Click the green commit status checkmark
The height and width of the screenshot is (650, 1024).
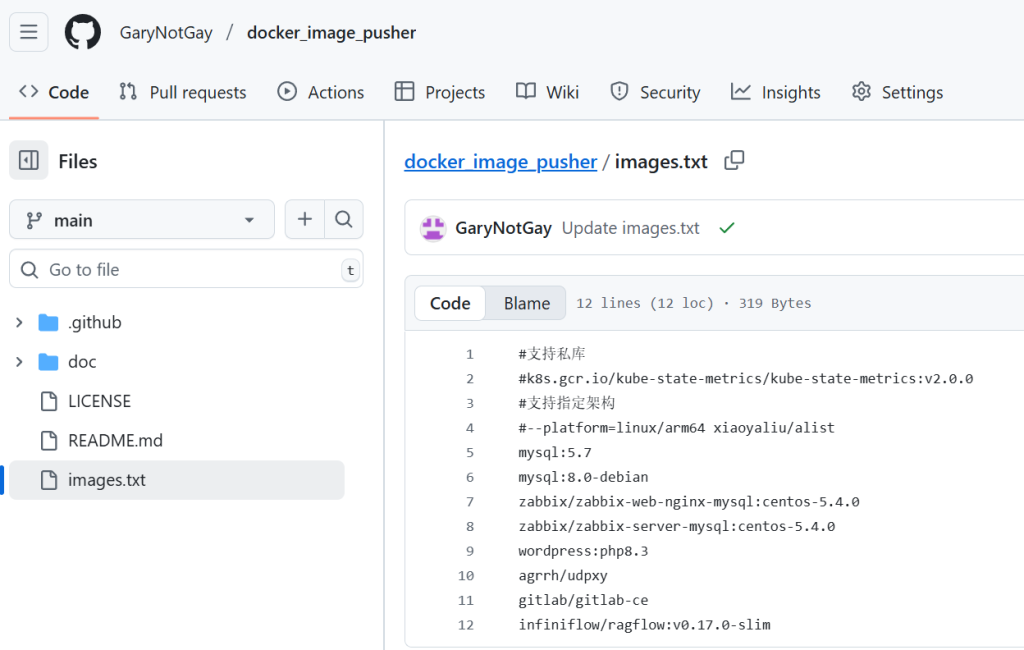click(x=727, y=228)
